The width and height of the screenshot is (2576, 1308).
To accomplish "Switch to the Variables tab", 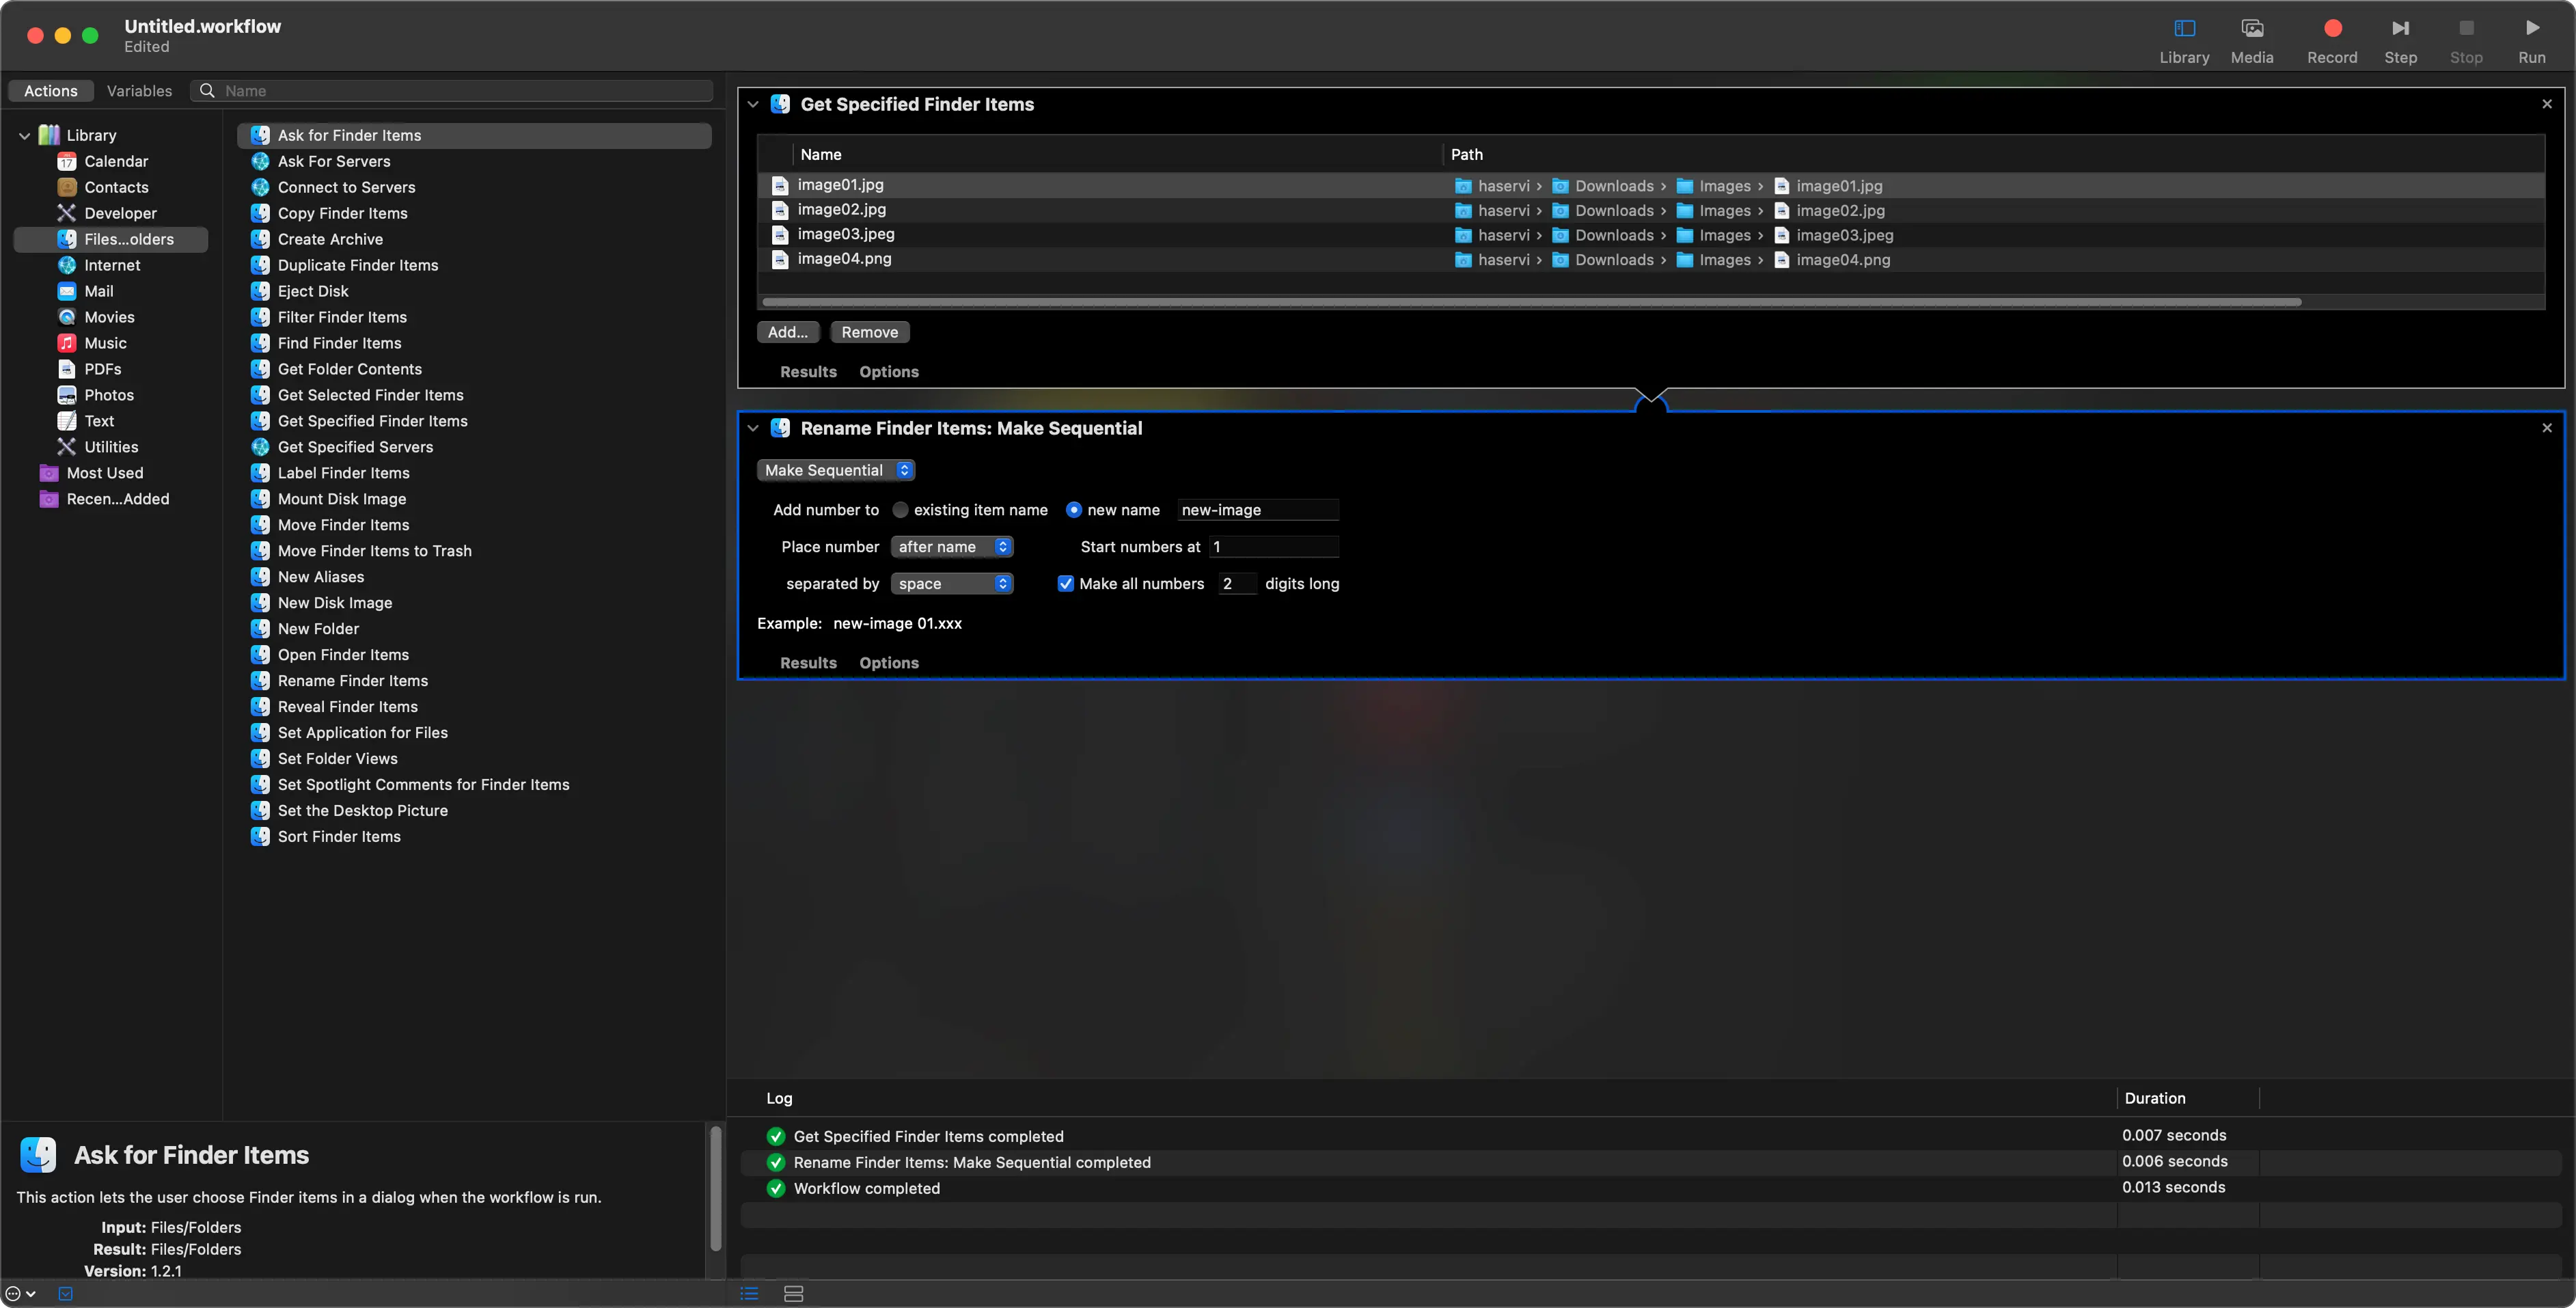I will [x=139, y=91].
